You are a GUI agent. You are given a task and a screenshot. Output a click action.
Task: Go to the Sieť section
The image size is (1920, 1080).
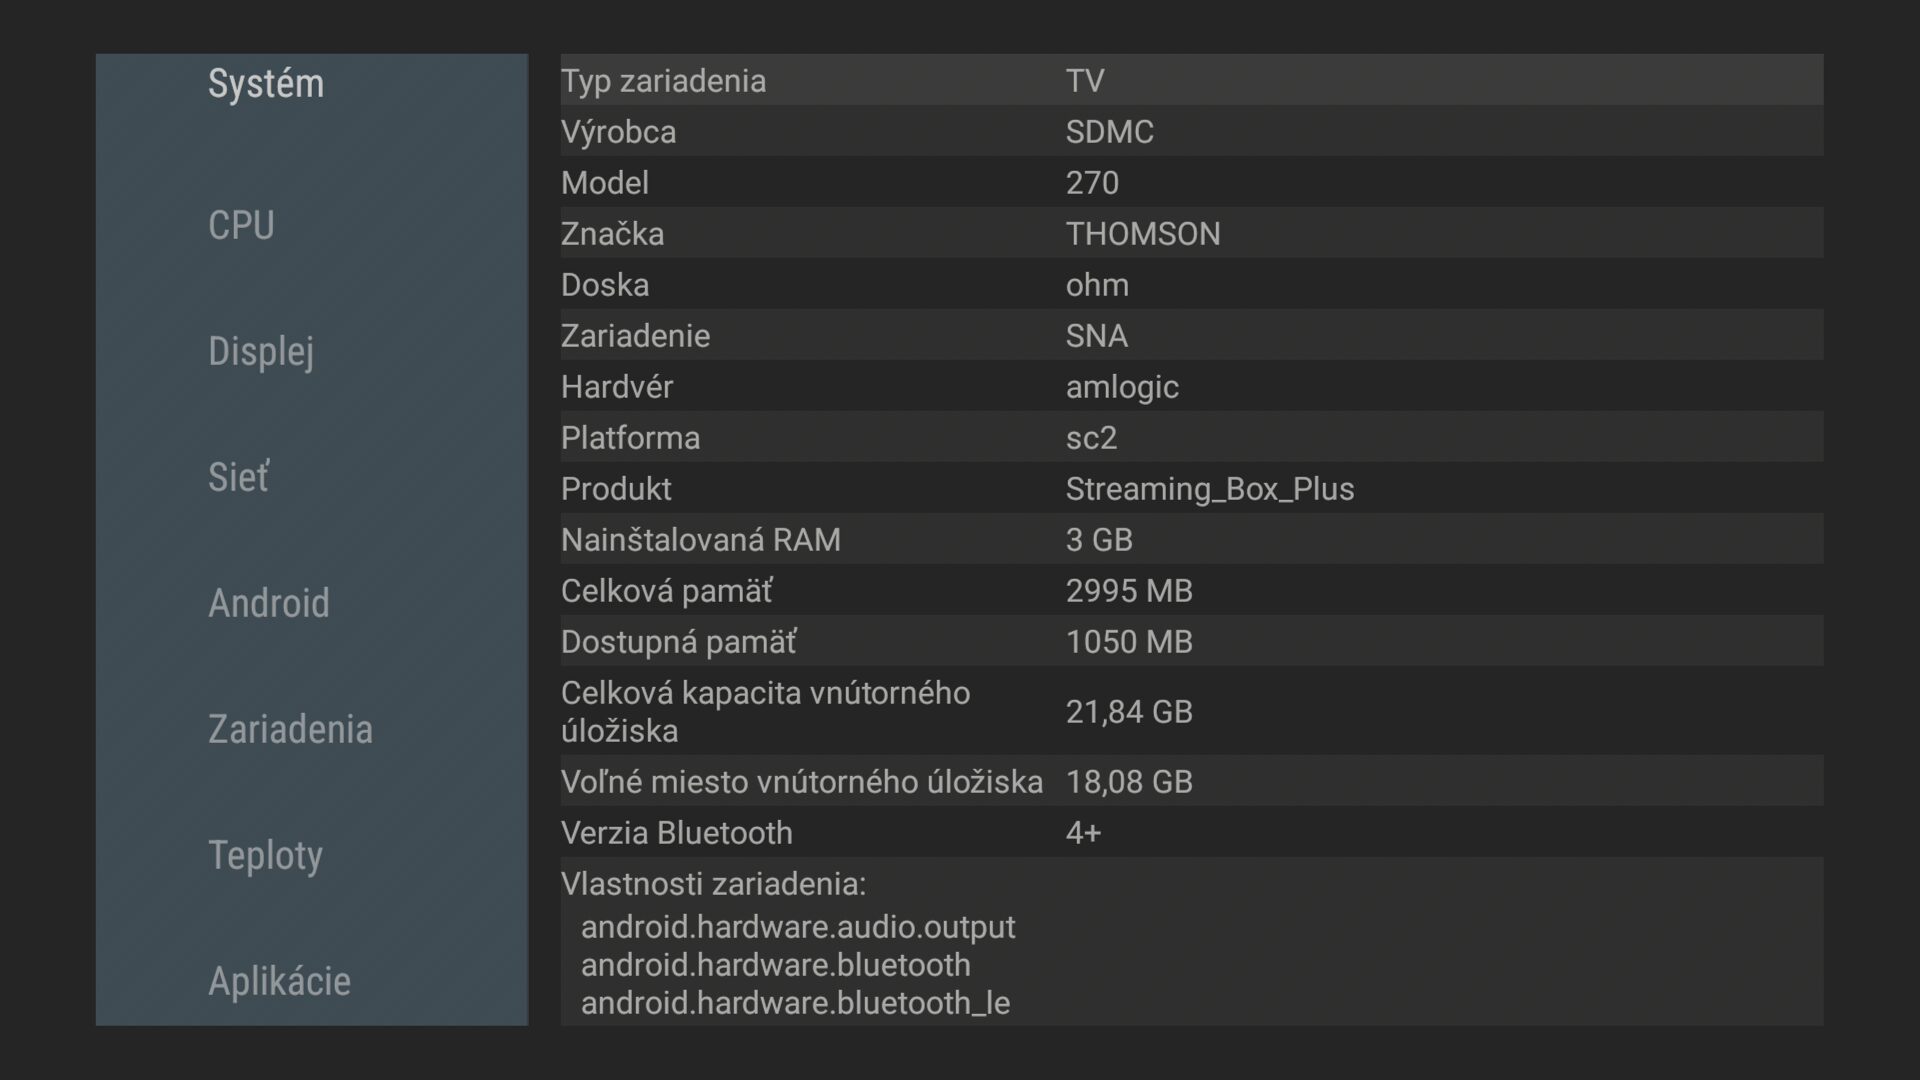tap(238, 477)
